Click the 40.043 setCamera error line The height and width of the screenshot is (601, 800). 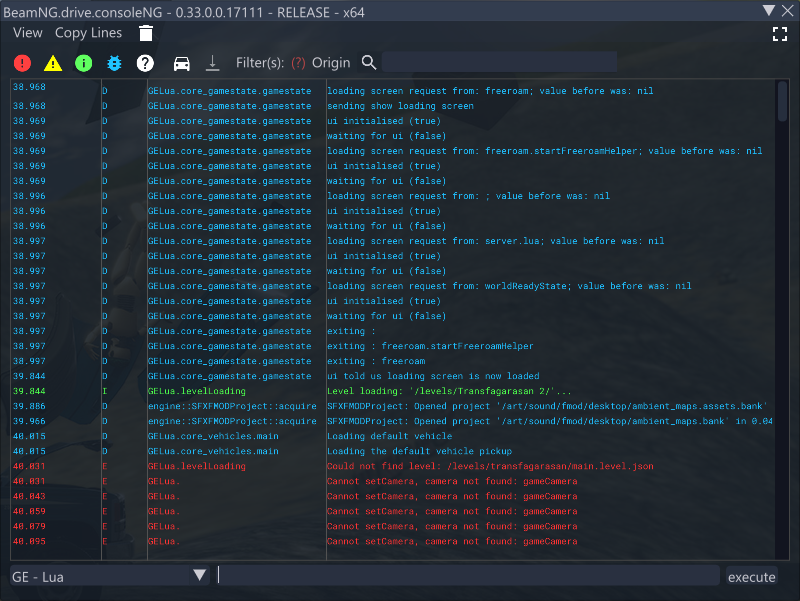(x=452, y=496)
